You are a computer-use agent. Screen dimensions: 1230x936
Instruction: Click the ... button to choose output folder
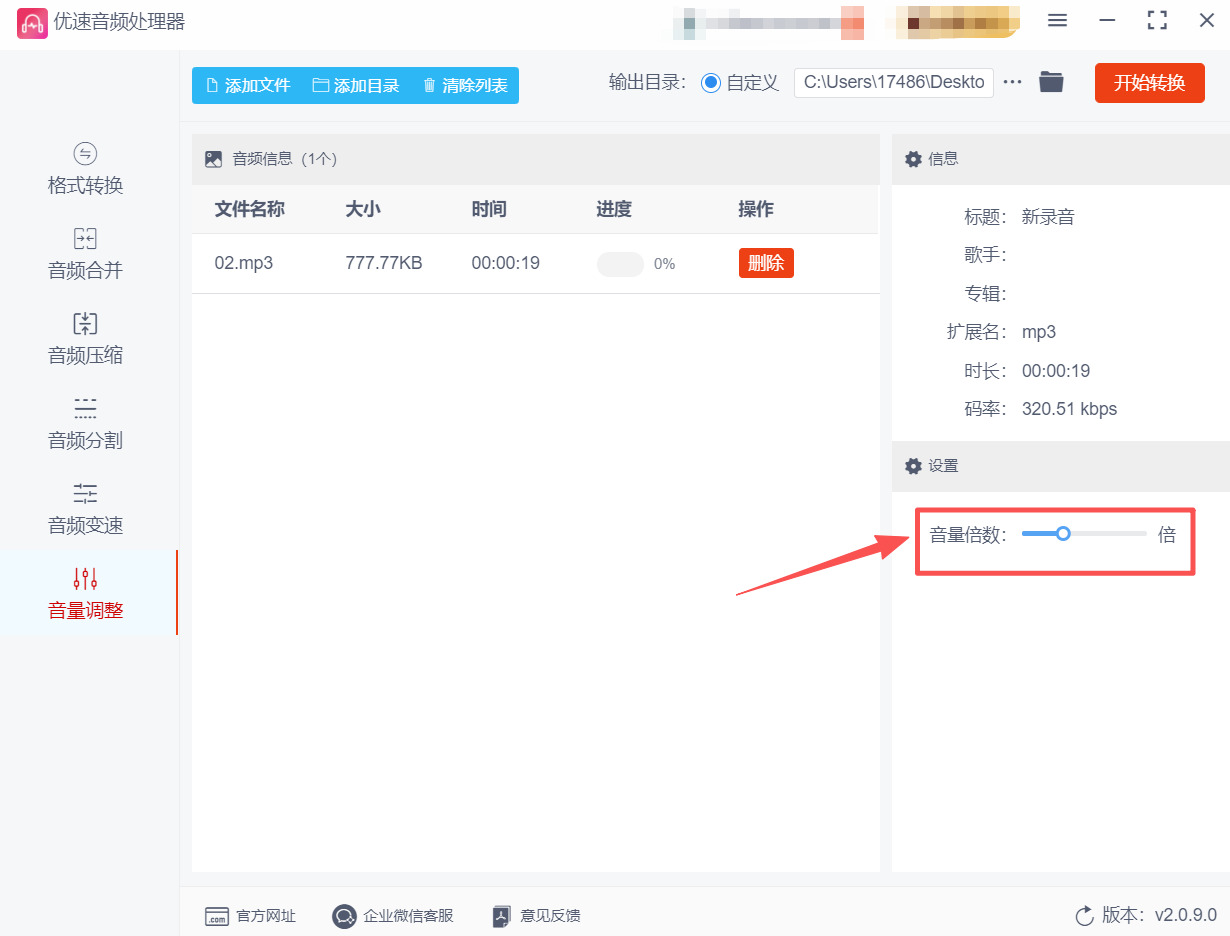coord(1013,83)
